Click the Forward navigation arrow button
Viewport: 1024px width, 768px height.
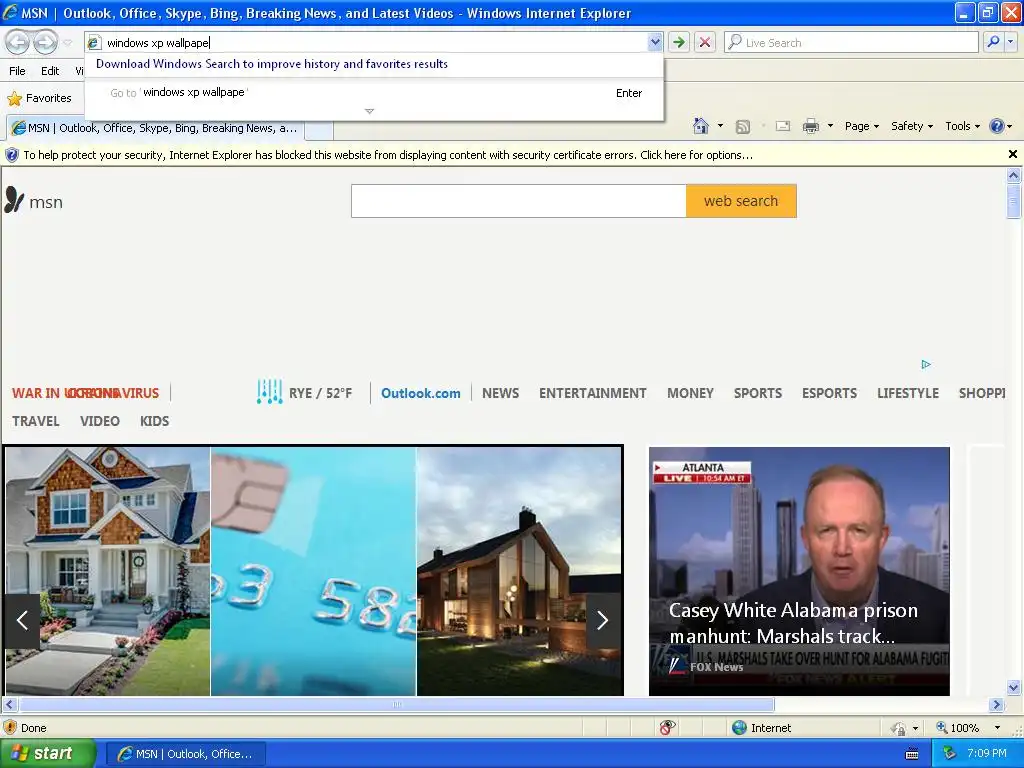45,42
